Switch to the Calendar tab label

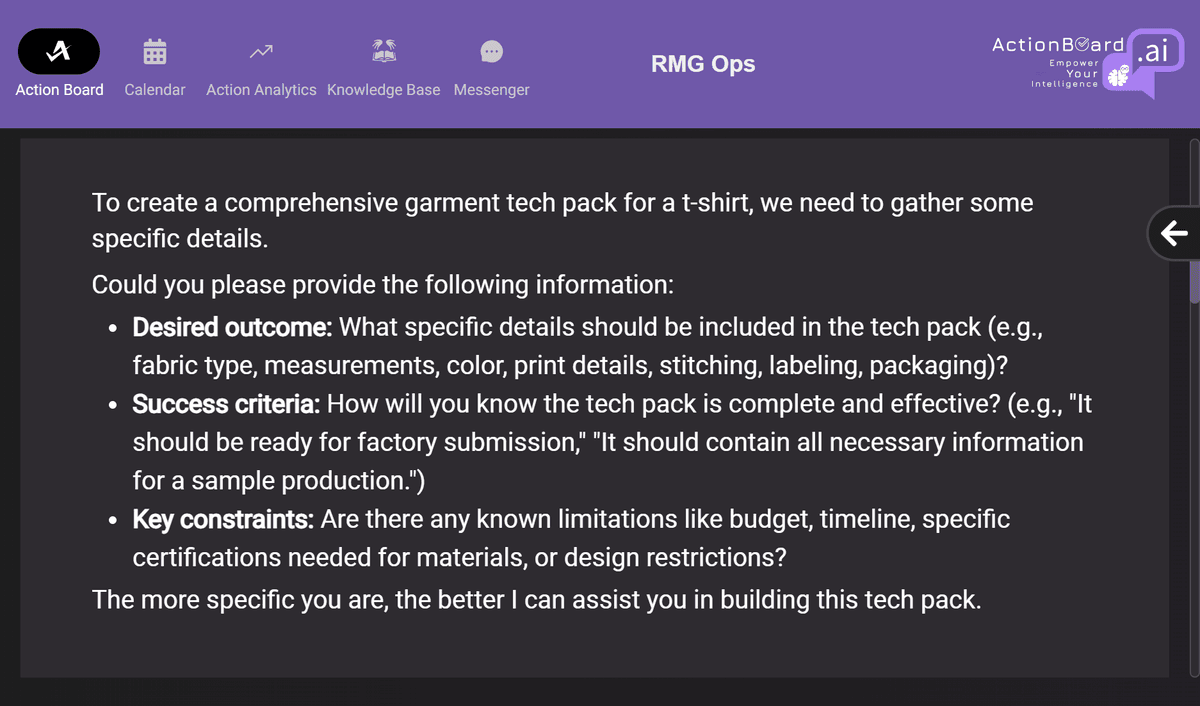[155, 90]
